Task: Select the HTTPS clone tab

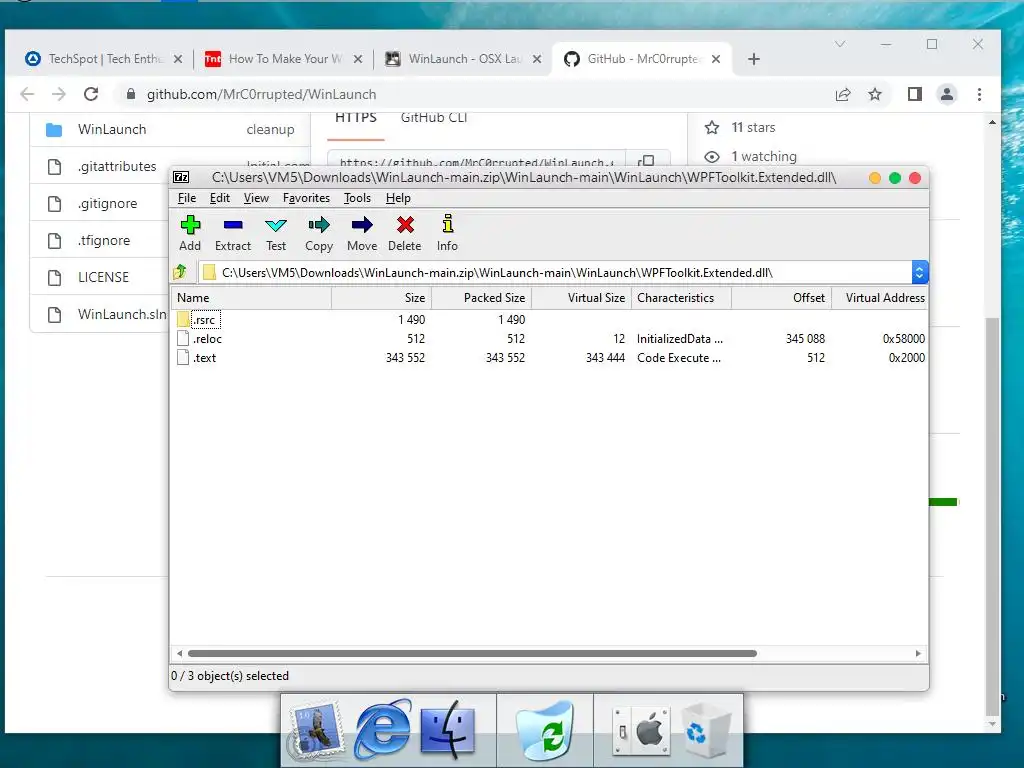Action: (x=356, y=119)
